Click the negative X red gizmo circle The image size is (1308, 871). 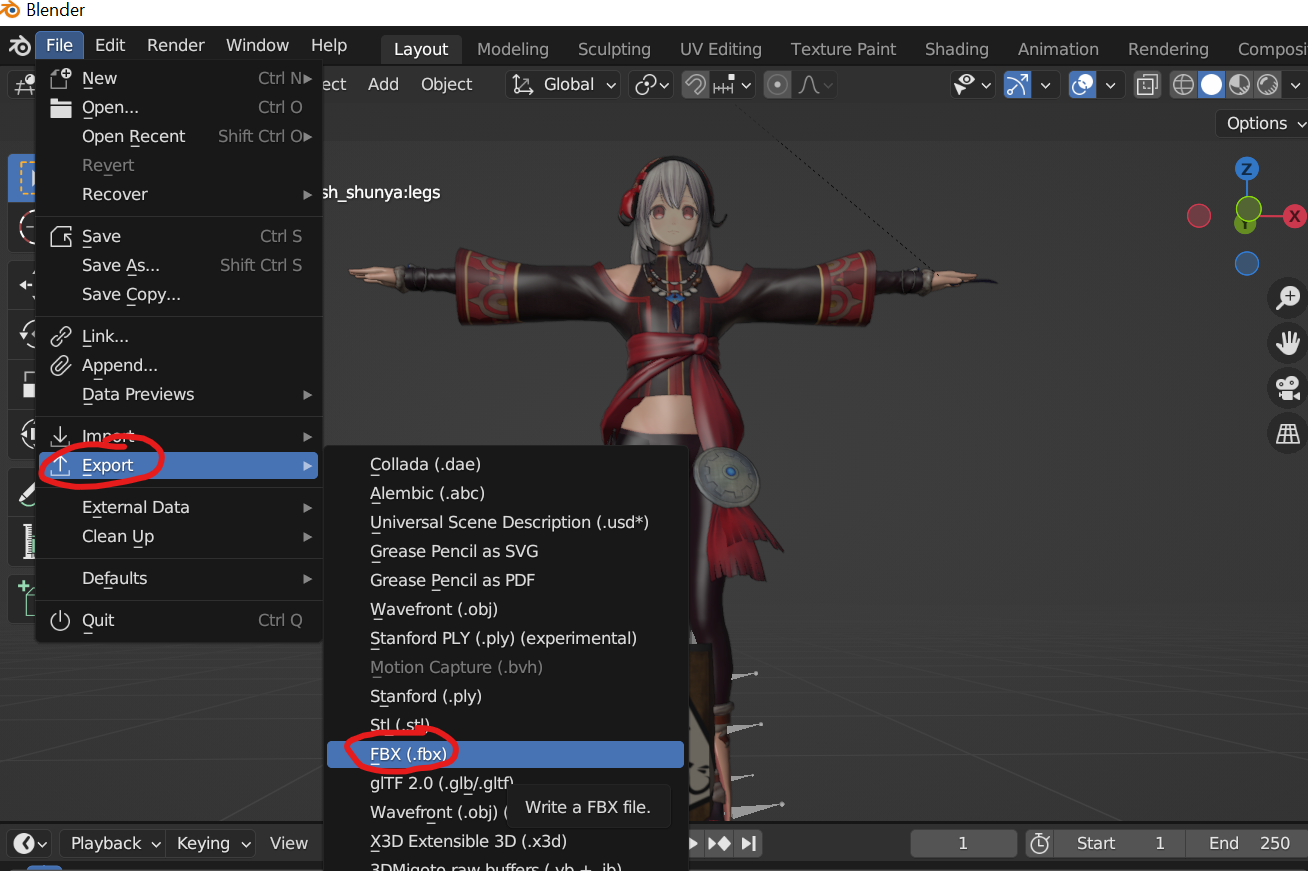(x=1199, y=216)
